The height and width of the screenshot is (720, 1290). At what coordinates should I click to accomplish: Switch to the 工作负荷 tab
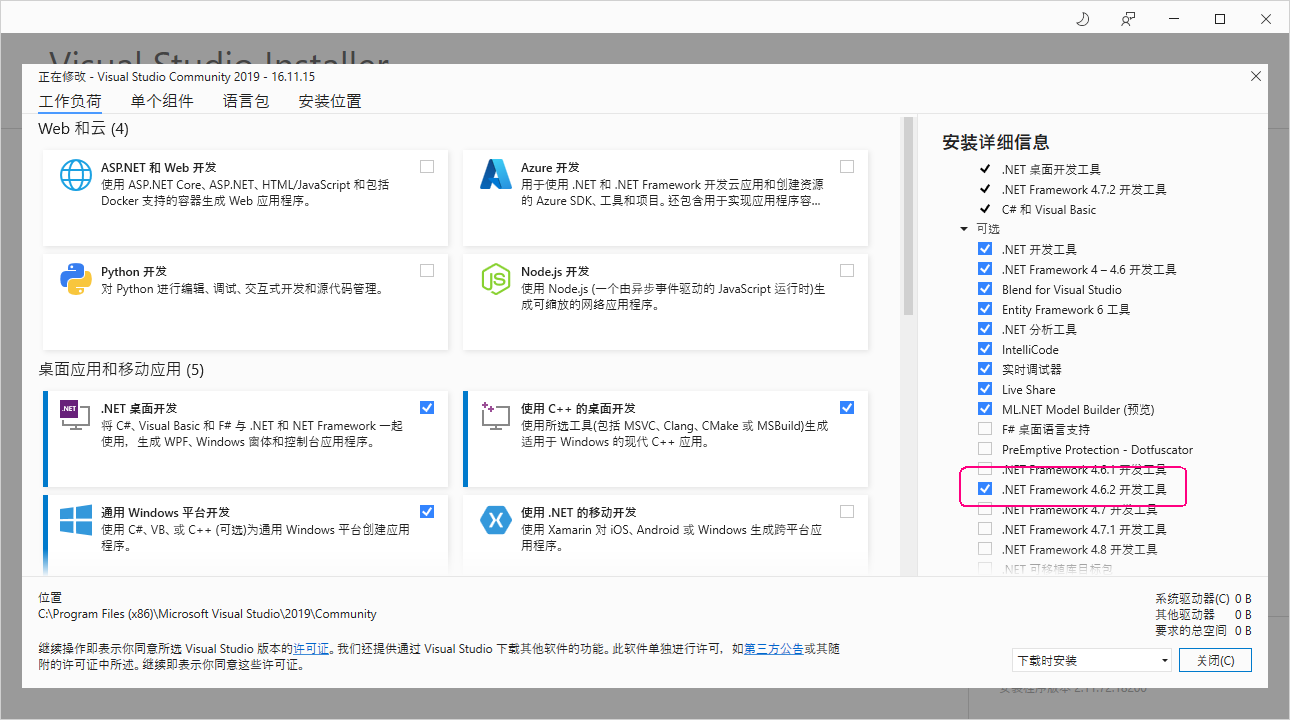tap(70, 101)
